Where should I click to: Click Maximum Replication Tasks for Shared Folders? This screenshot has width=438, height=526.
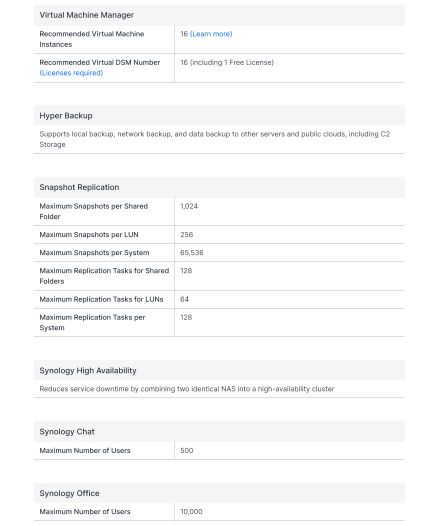[104, 276]
